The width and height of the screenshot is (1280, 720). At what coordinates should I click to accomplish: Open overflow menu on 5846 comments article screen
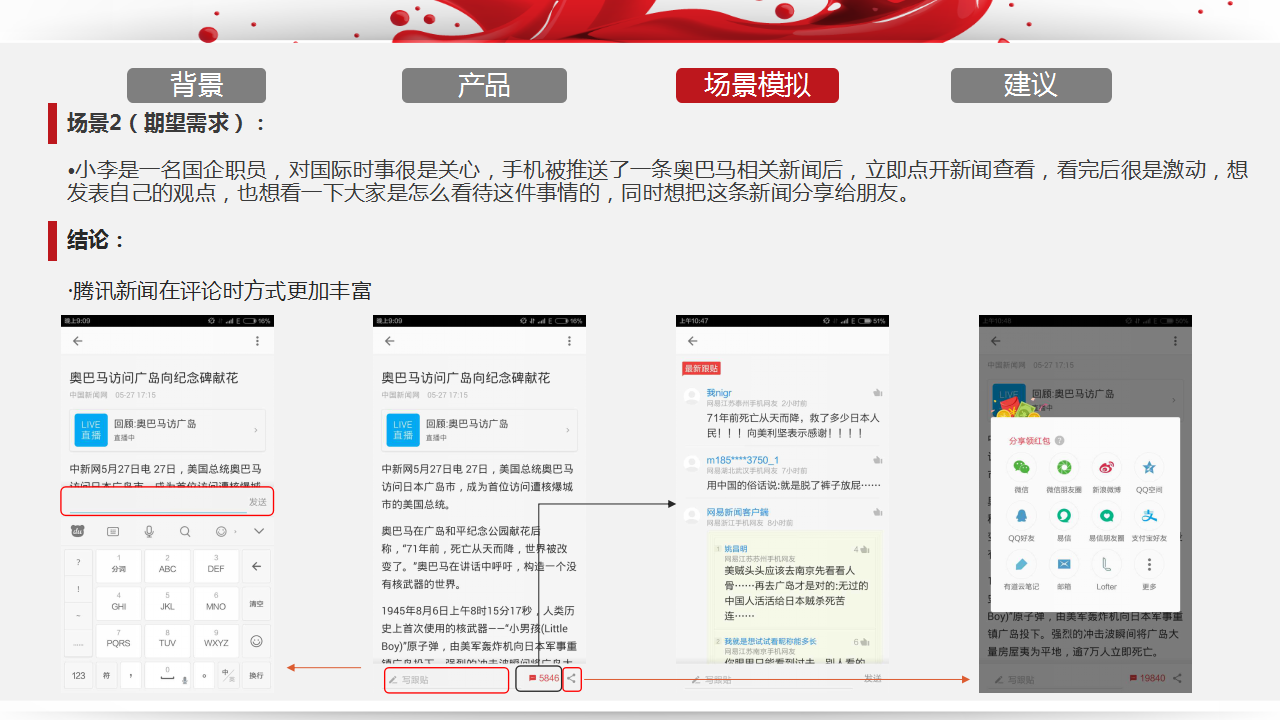[x=569, y=341]
